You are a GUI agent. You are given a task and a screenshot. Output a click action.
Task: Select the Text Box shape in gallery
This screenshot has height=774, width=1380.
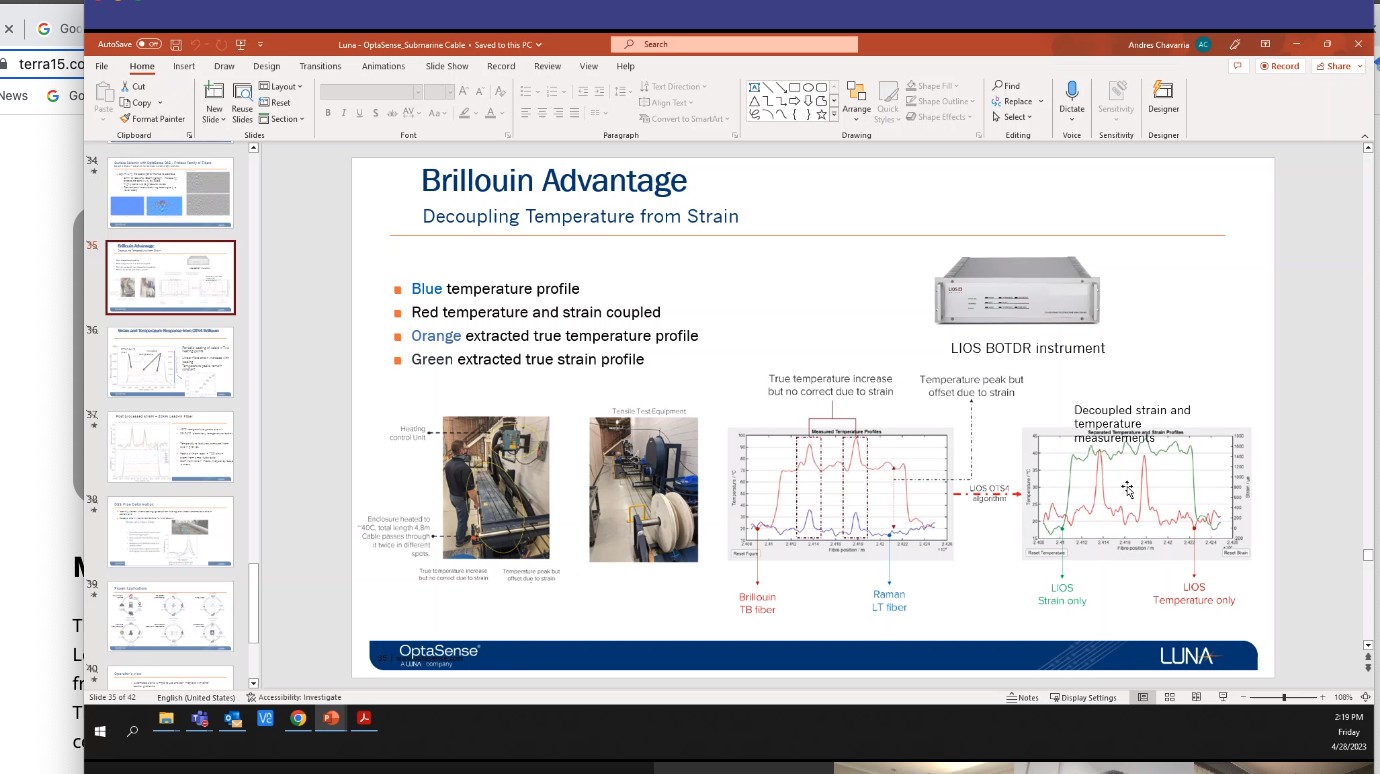(x=755, y=87)
